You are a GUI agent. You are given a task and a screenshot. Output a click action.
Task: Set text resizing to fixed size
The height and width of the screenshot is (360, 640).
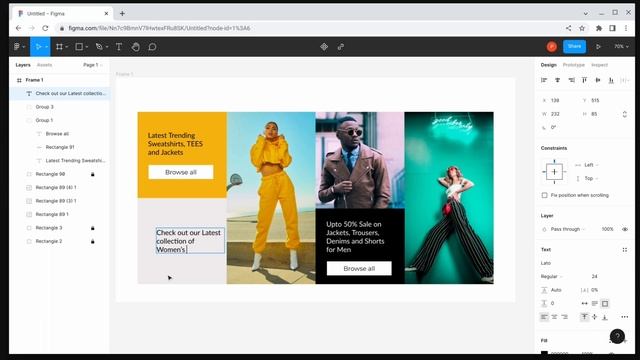click(605, 303)
